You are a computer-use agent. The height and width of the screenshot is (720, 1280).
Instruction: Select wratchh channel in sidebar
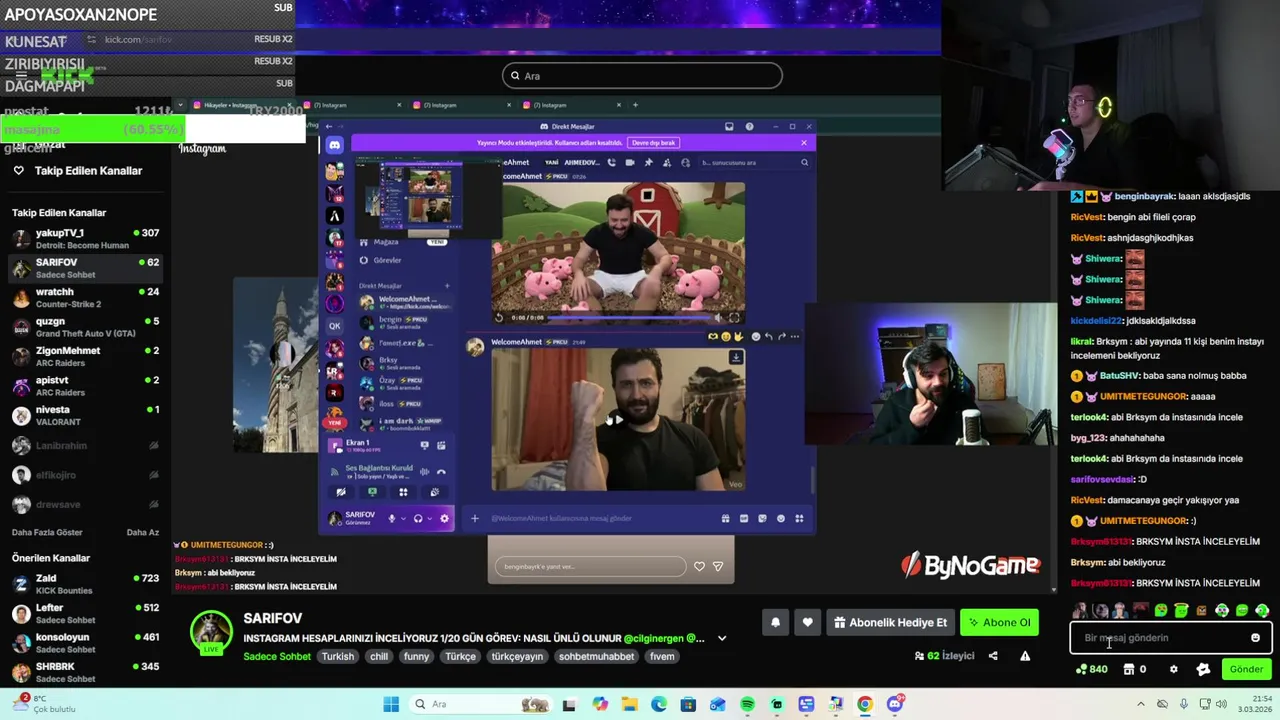pos(85,297)
